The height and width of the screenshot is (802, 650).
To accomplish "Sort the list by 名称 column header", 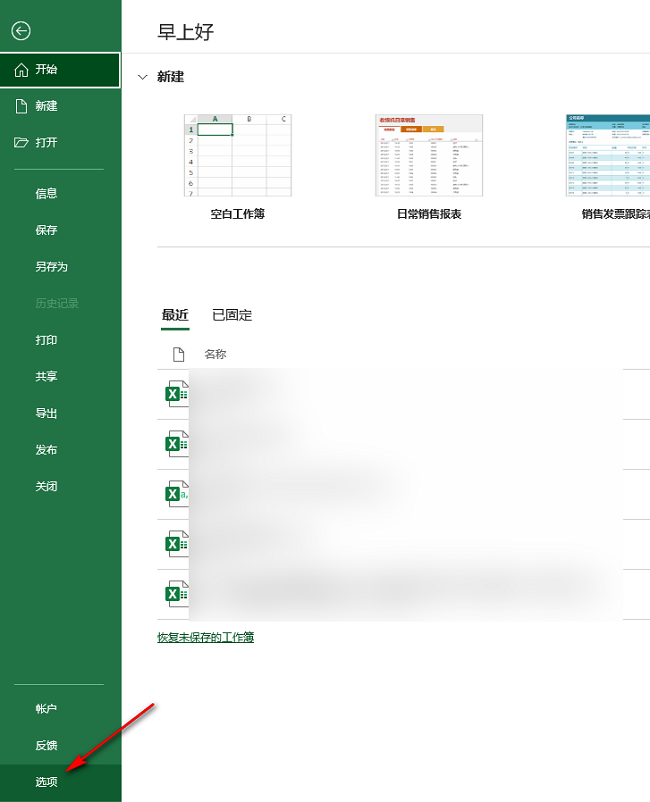I will tap(215, 354).
